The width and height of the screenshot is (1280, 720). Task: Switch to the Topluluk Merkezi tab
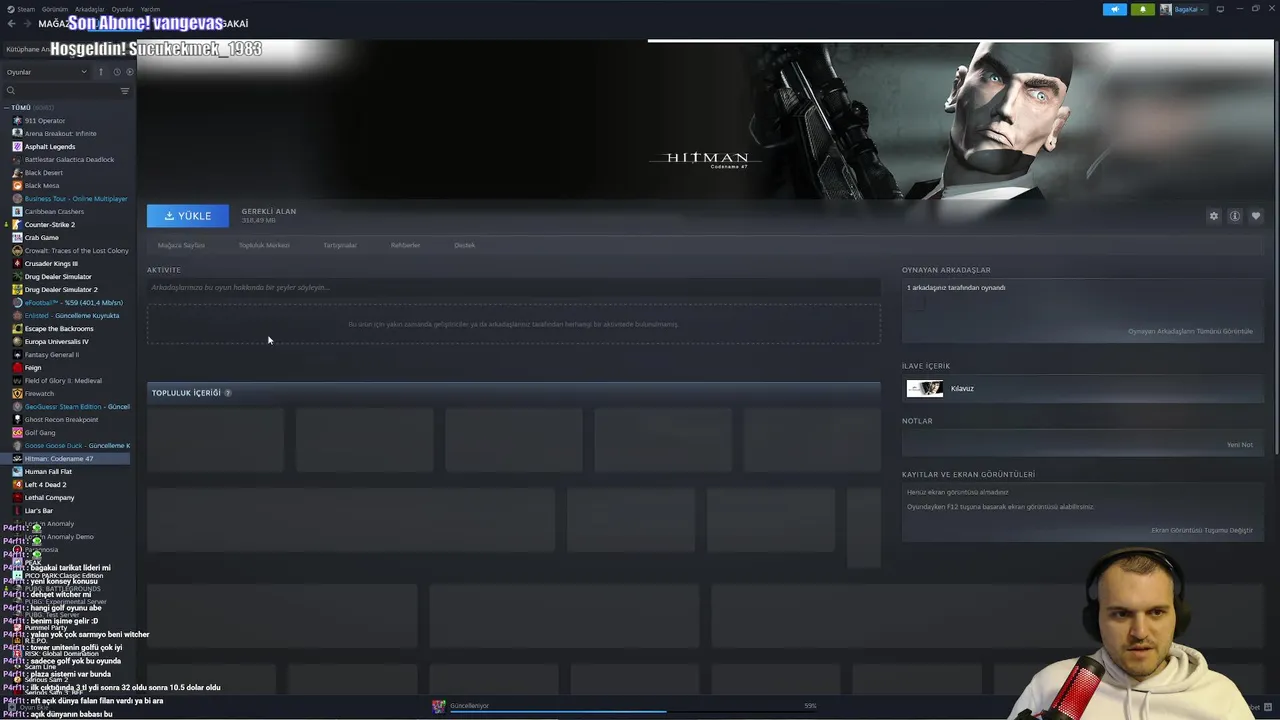pyautogui.click(x=264, y=245)
